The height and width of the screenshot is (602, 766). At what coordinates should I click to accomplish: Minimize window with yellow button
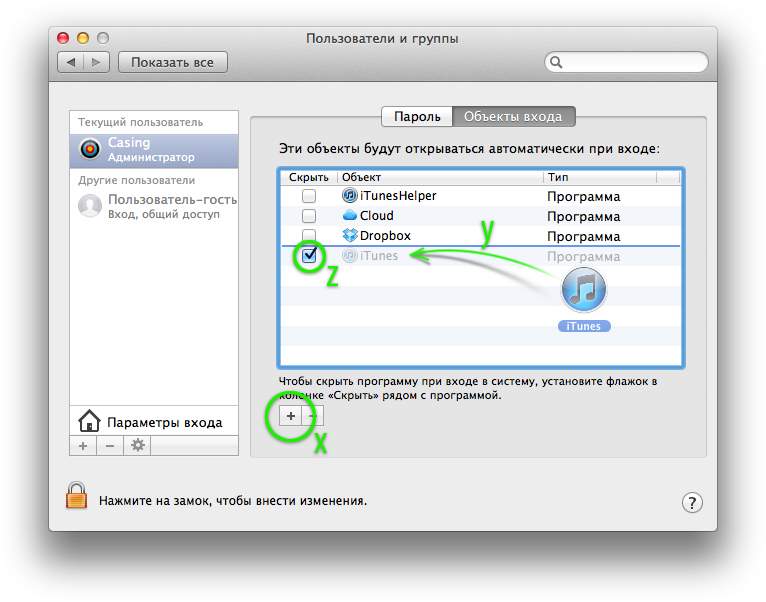(x=83, y=38)
